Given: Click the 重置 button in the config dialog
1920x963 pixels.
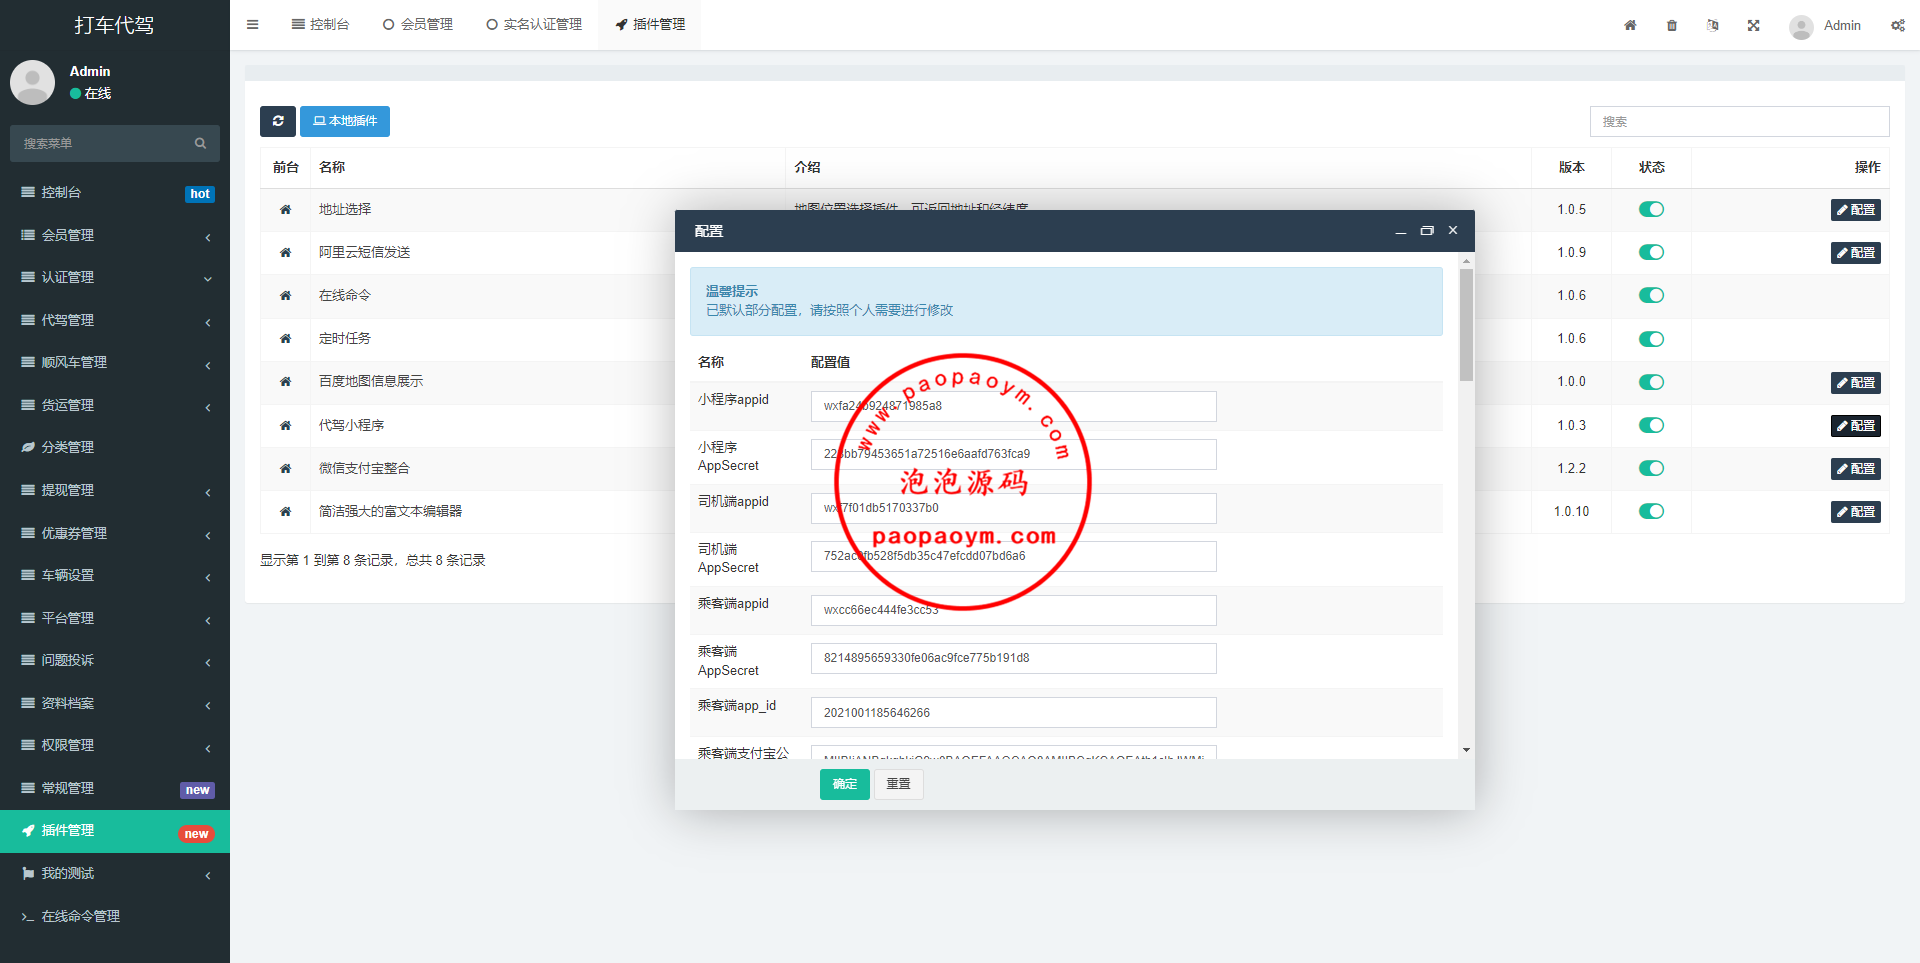Looking at the screenshot, I should point(898,784).
